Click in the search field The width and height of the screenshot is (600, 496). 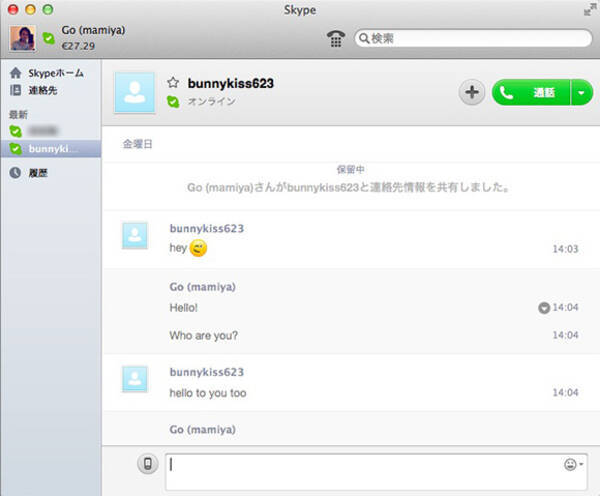coord(472,38)
